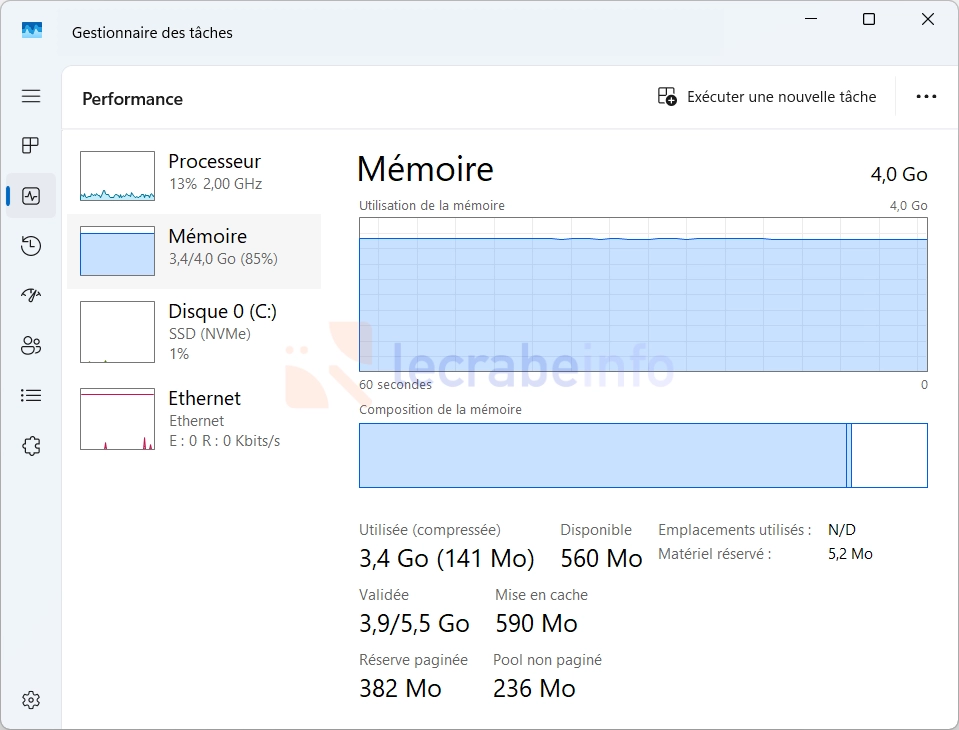Click the Processeur mini graph thumbnail

point(117,176)
